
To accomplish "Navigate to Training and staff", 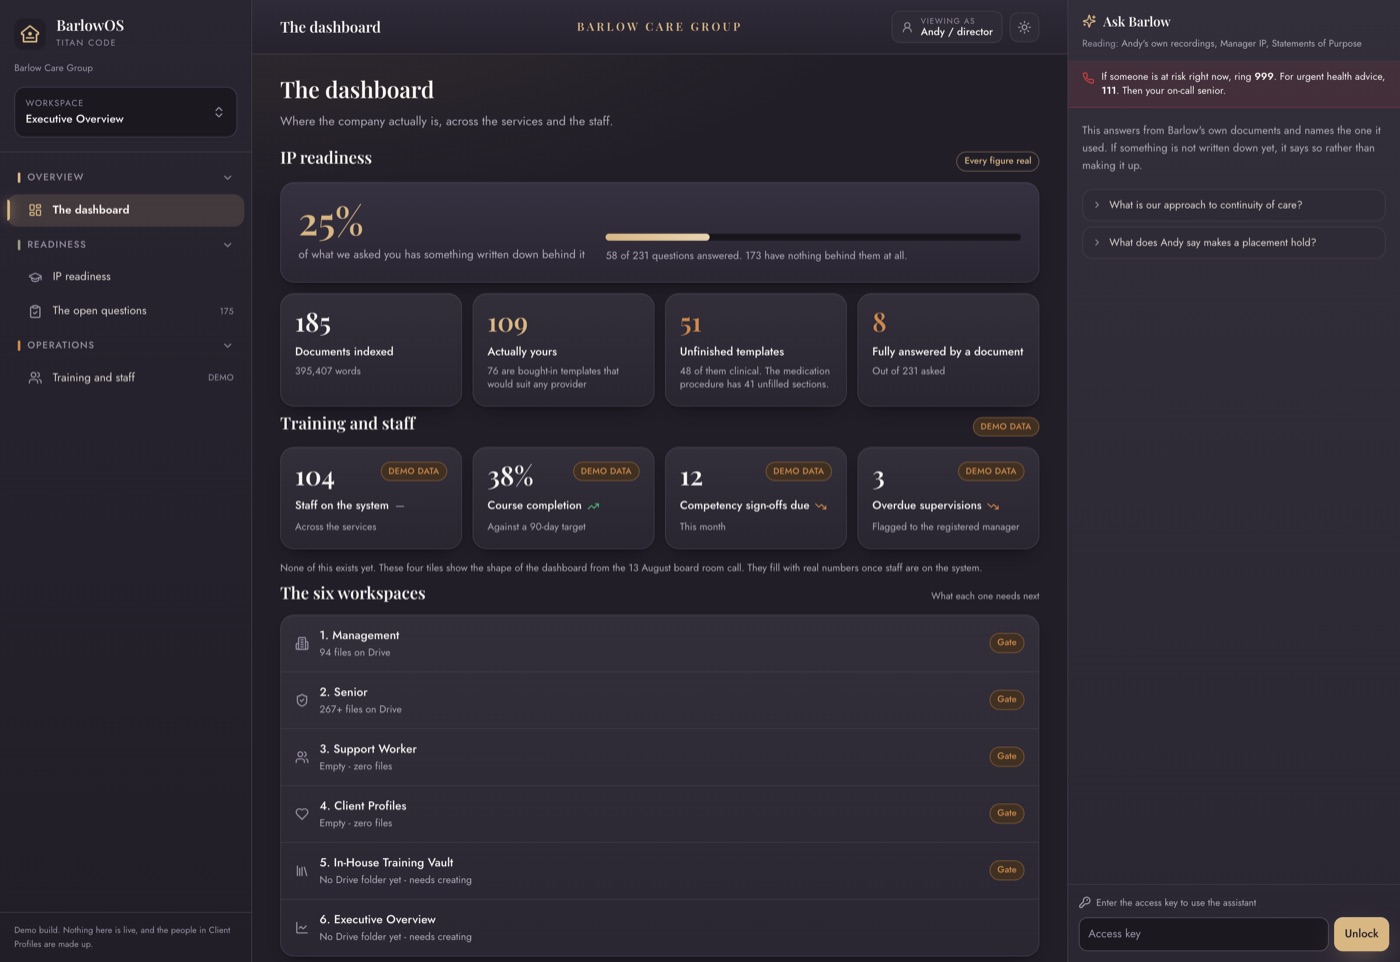I will [125, 378].
